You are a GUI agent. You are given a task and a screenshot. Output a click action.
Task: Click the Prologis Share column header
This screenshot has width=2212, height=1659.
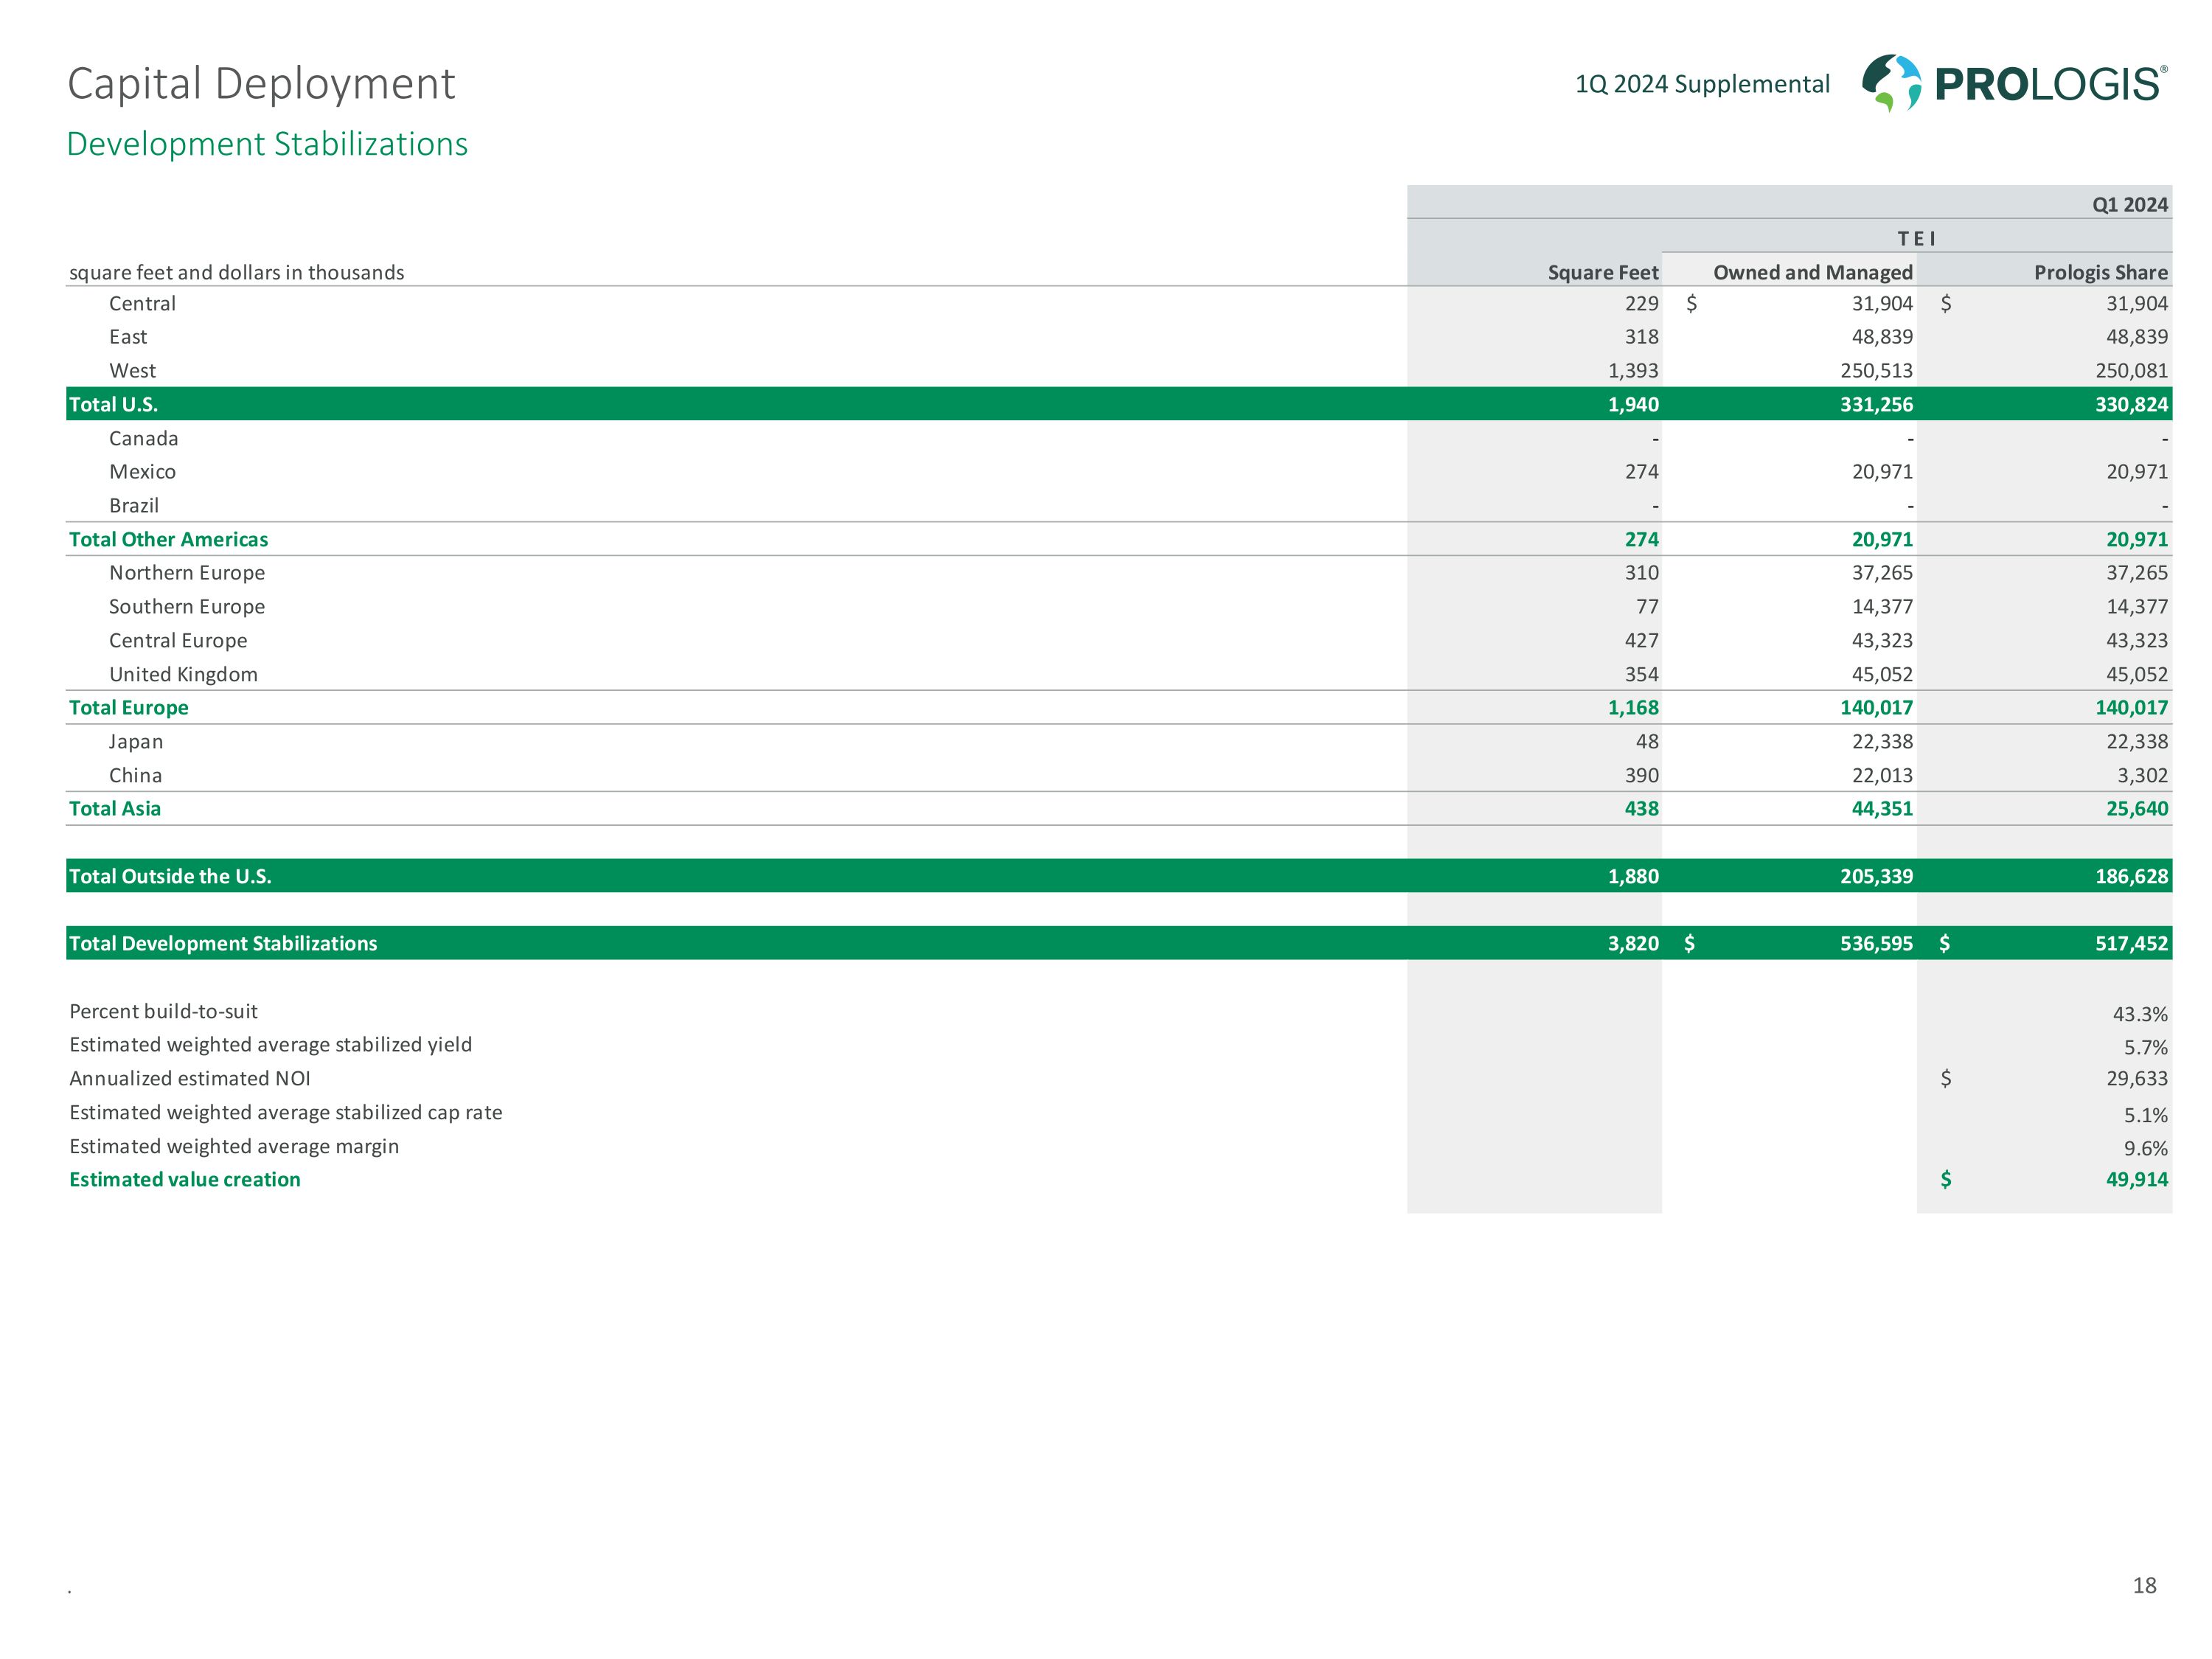pos(2100,273)
